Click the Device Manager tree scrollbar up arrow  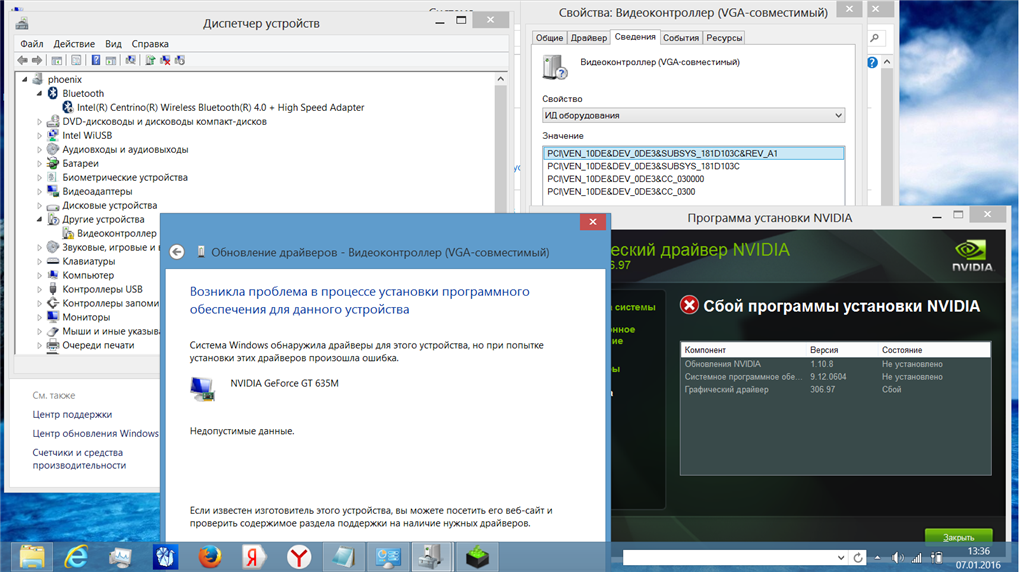[x=501, y=79]
